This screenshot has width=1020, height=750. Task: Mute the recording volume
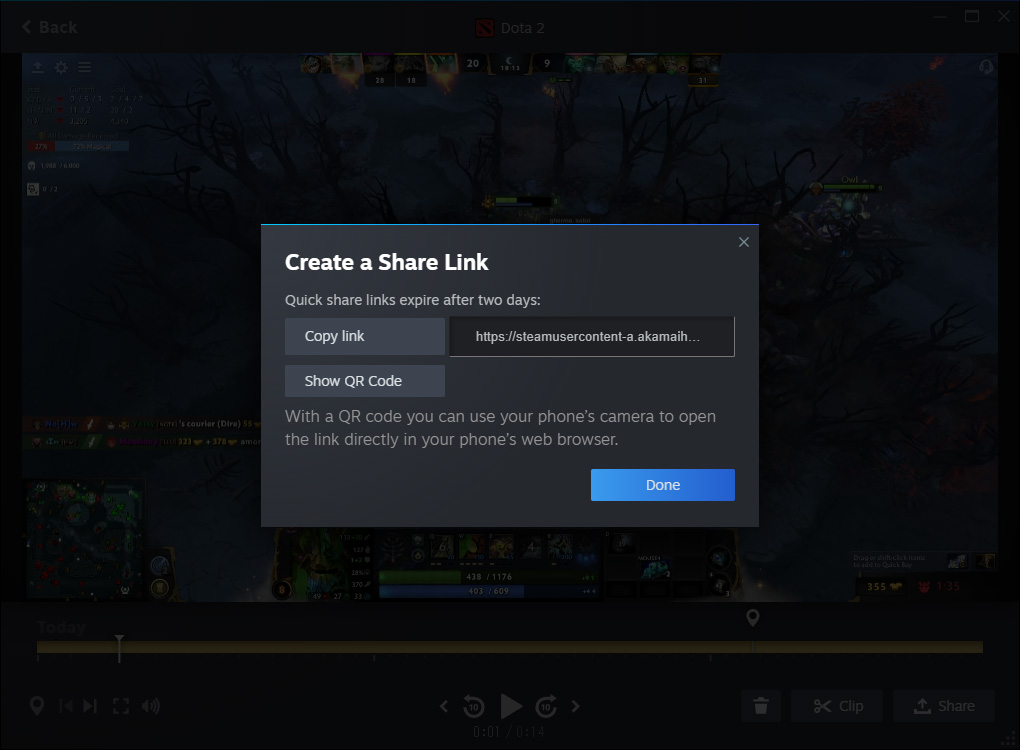point(150,706)
